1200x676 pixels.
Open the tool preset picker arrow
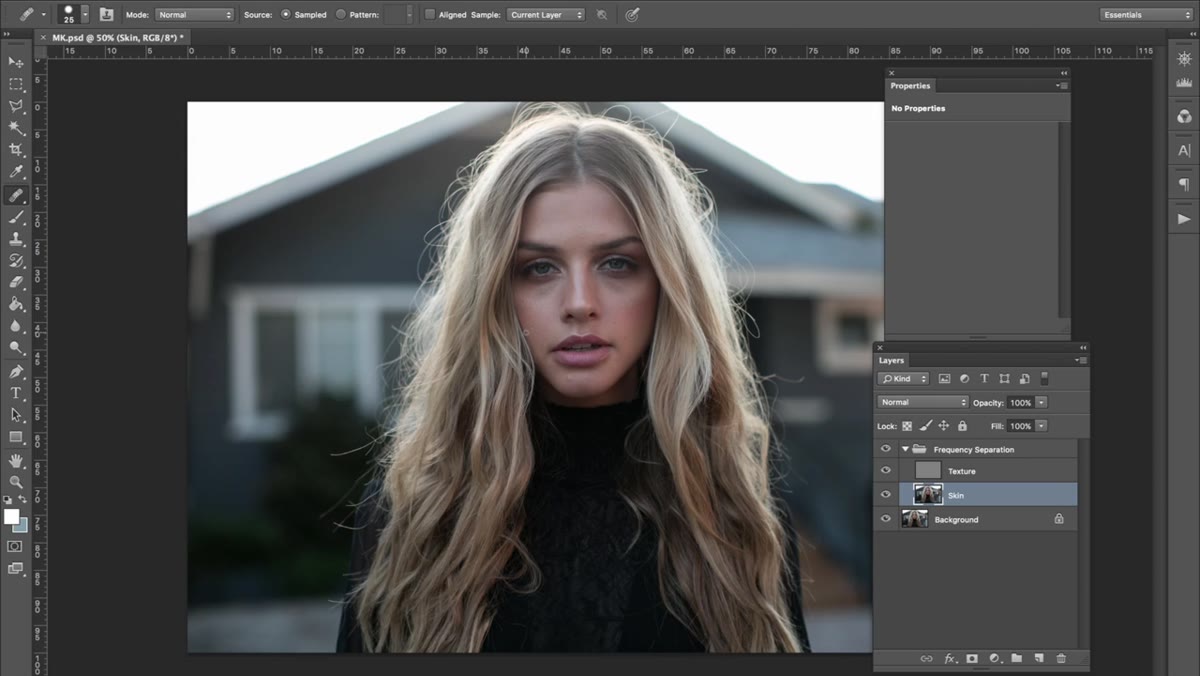pyautogui.click(x=44, y=14)
